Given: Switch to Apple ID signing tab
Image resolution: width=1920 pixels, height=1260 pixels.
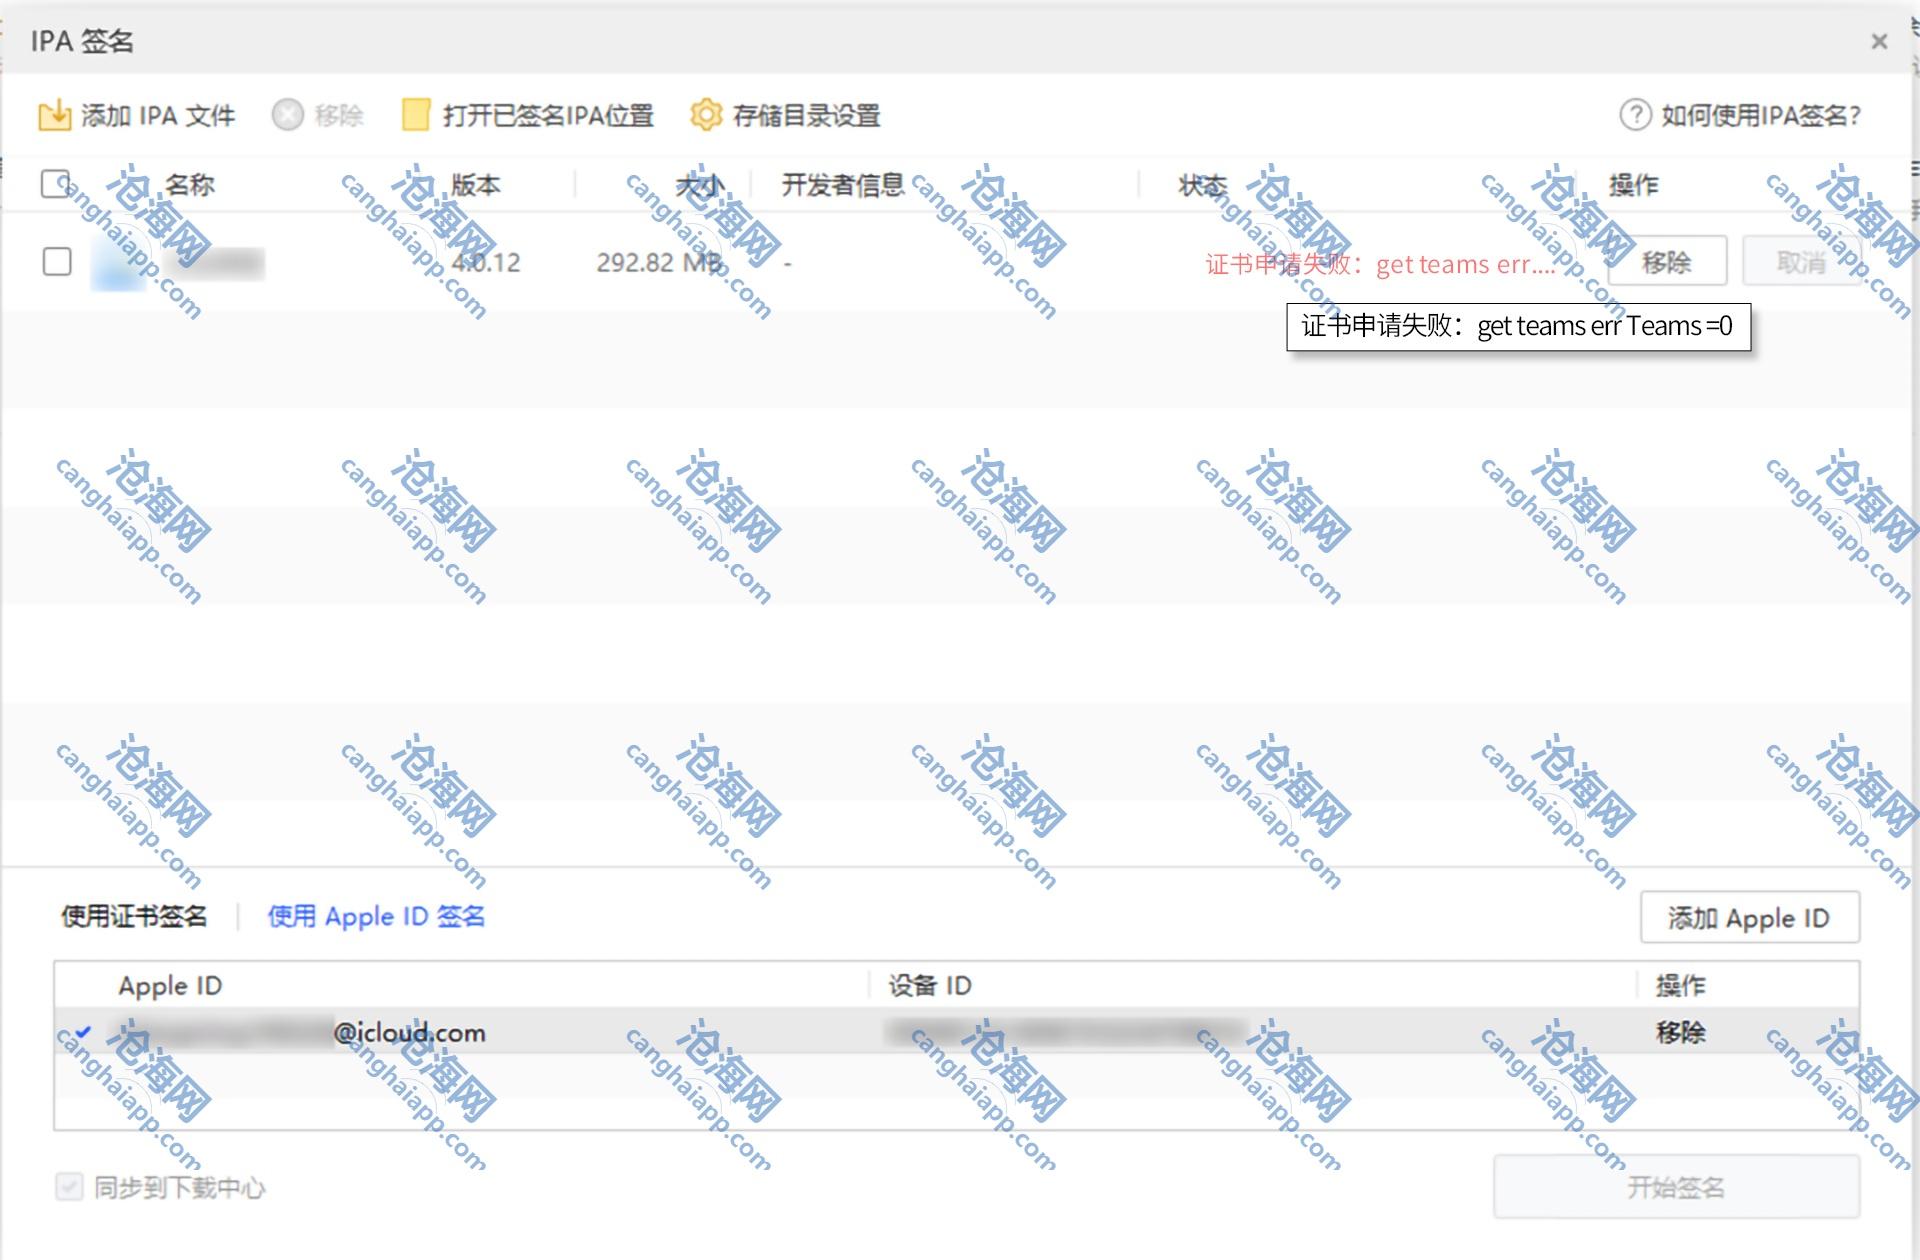Looking at the screenshot, I should (x=376, y=916).
